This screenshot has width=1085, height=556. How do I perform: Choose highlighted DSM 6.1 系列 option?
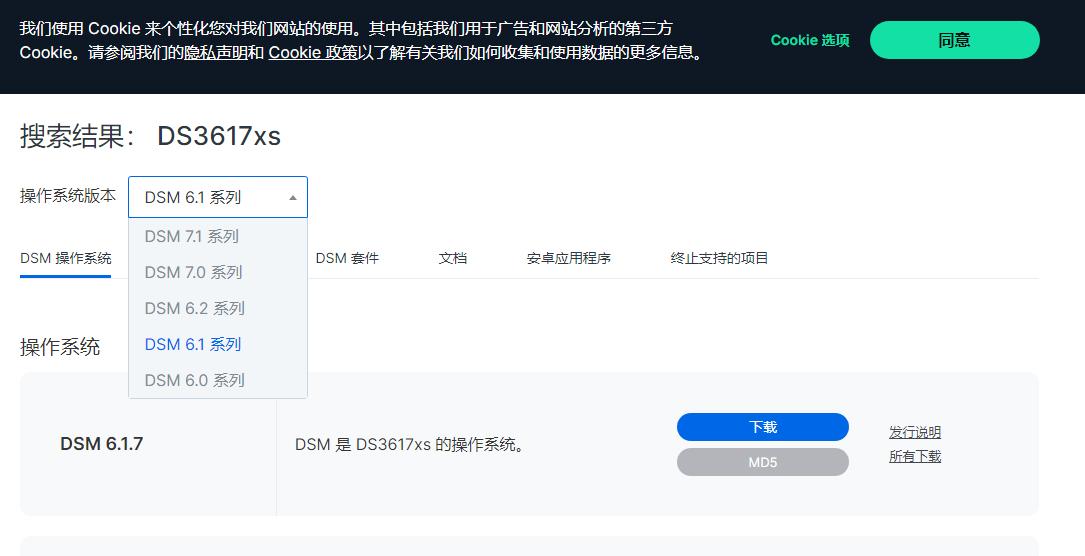tap(217, 344)
